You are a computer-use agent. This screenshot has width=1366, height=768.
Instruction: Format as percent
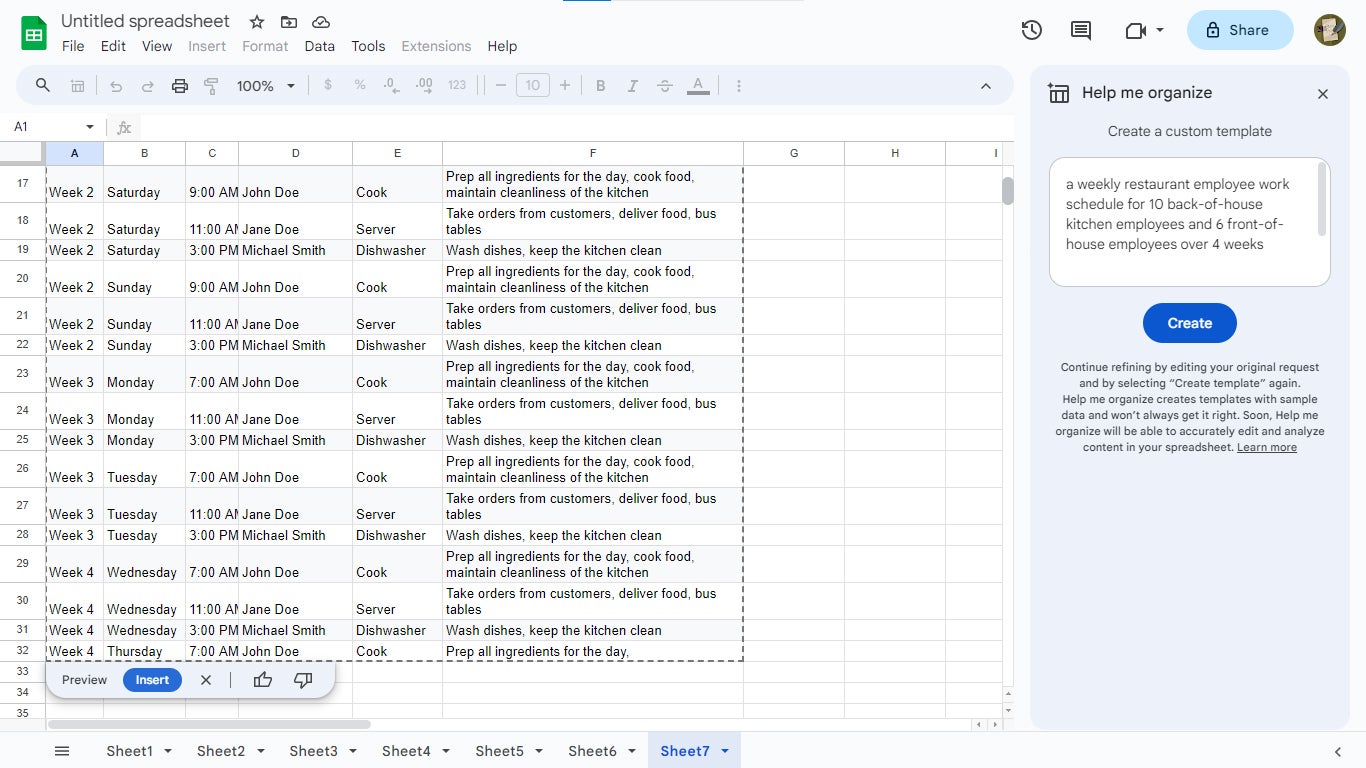360,85
